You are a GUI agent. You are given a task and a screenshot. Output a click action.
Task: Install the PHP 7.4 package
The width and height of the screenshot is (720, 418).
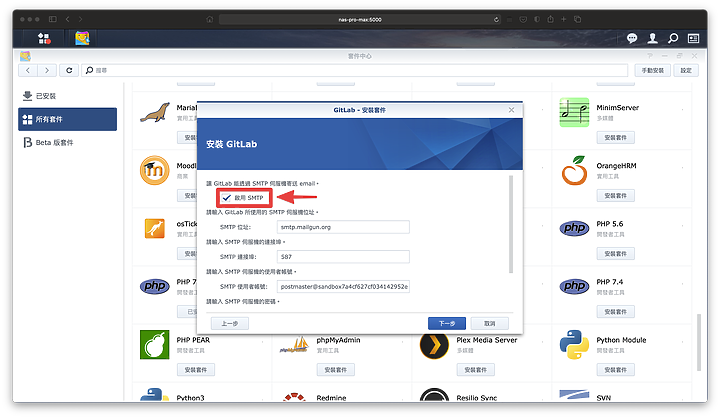click(x=615, y=311)
